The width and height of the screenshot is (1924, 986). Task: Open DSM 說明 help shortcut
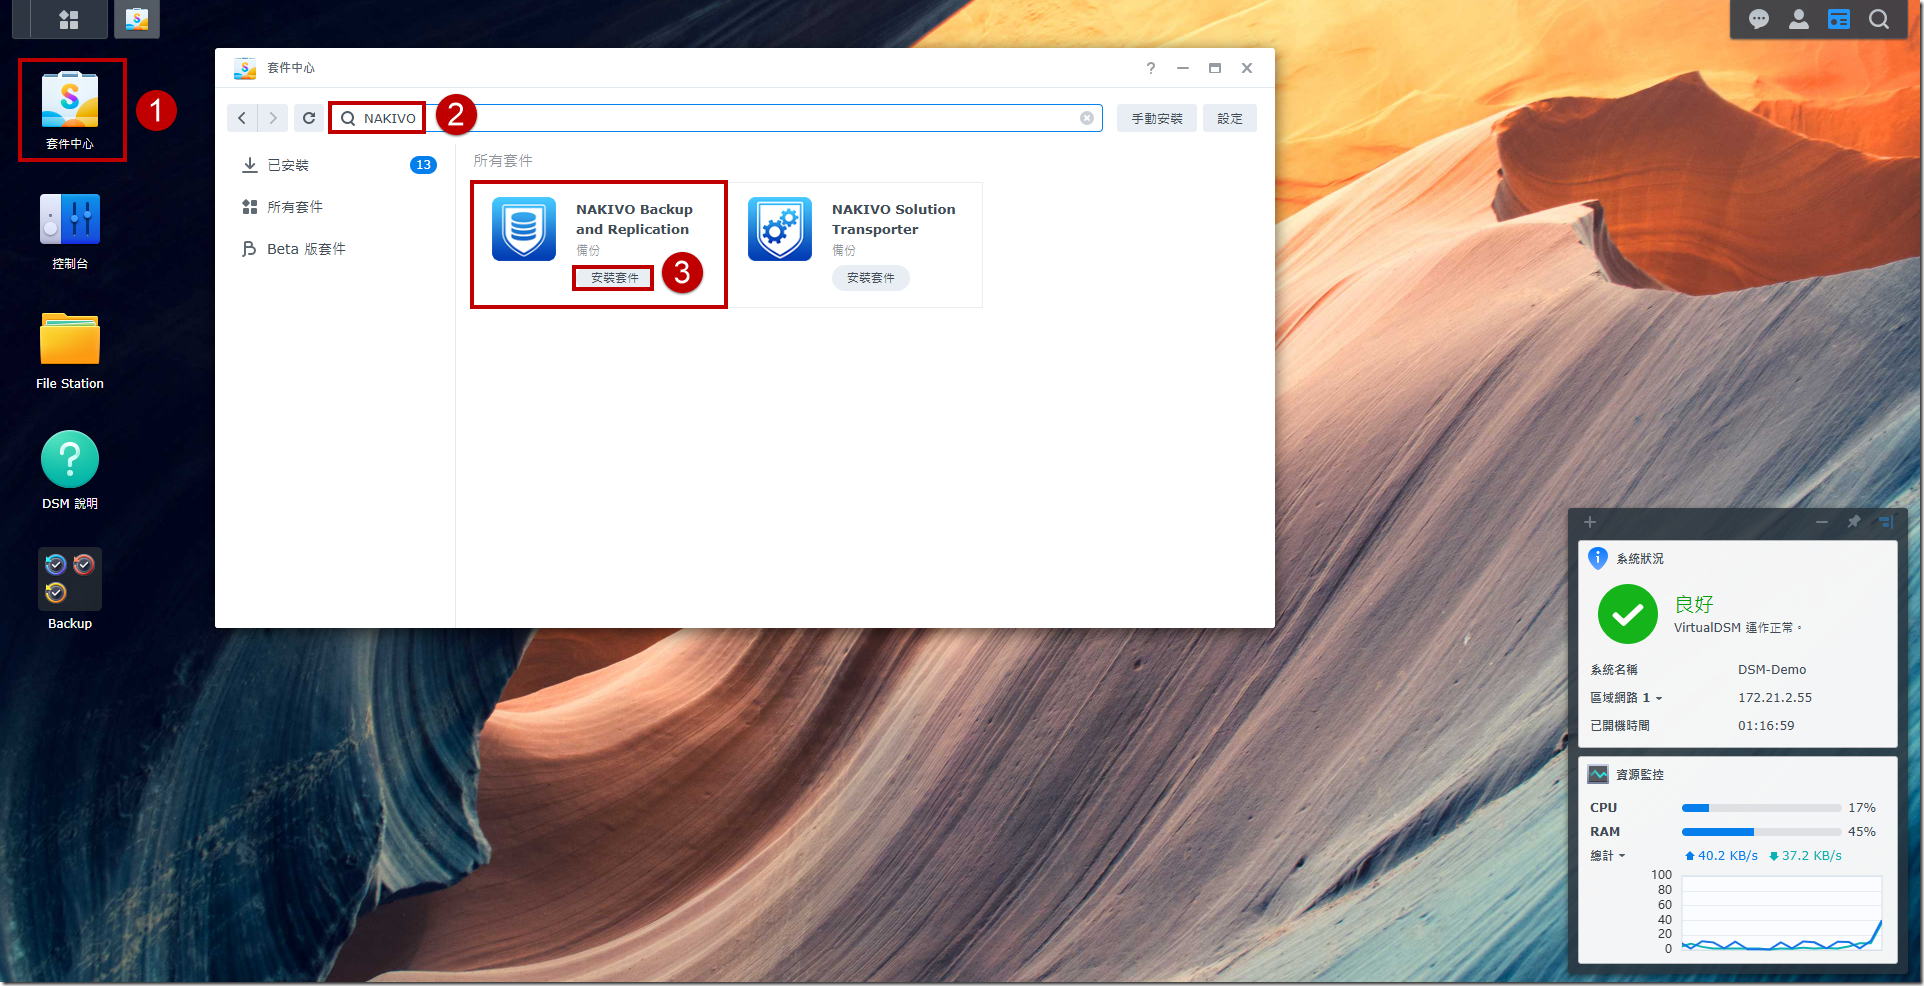tap(70, 471)
